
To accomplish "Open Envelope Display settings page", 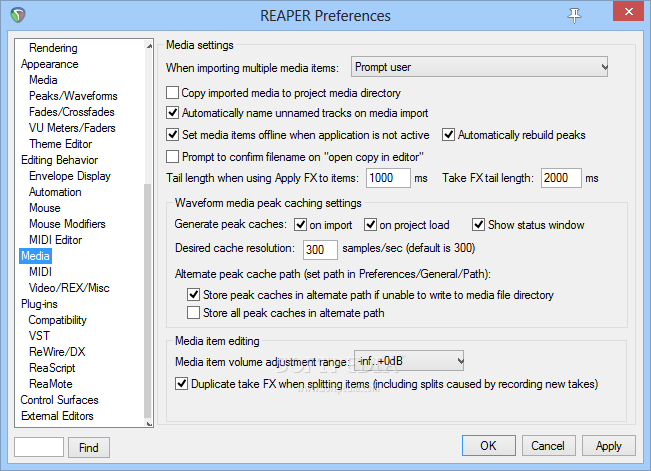I will (70, 176).
